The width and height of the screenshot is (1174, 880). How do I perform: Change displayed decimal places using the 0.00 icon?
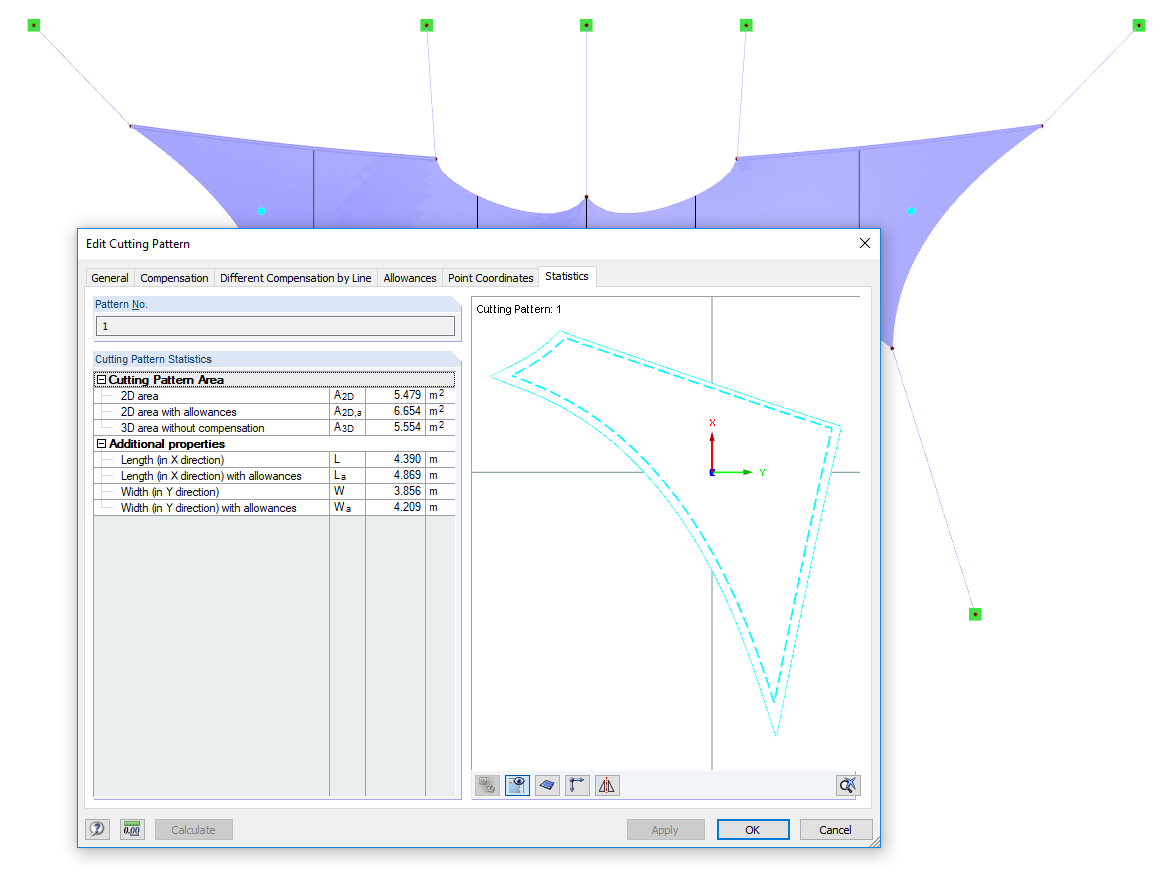coord(131,829)
